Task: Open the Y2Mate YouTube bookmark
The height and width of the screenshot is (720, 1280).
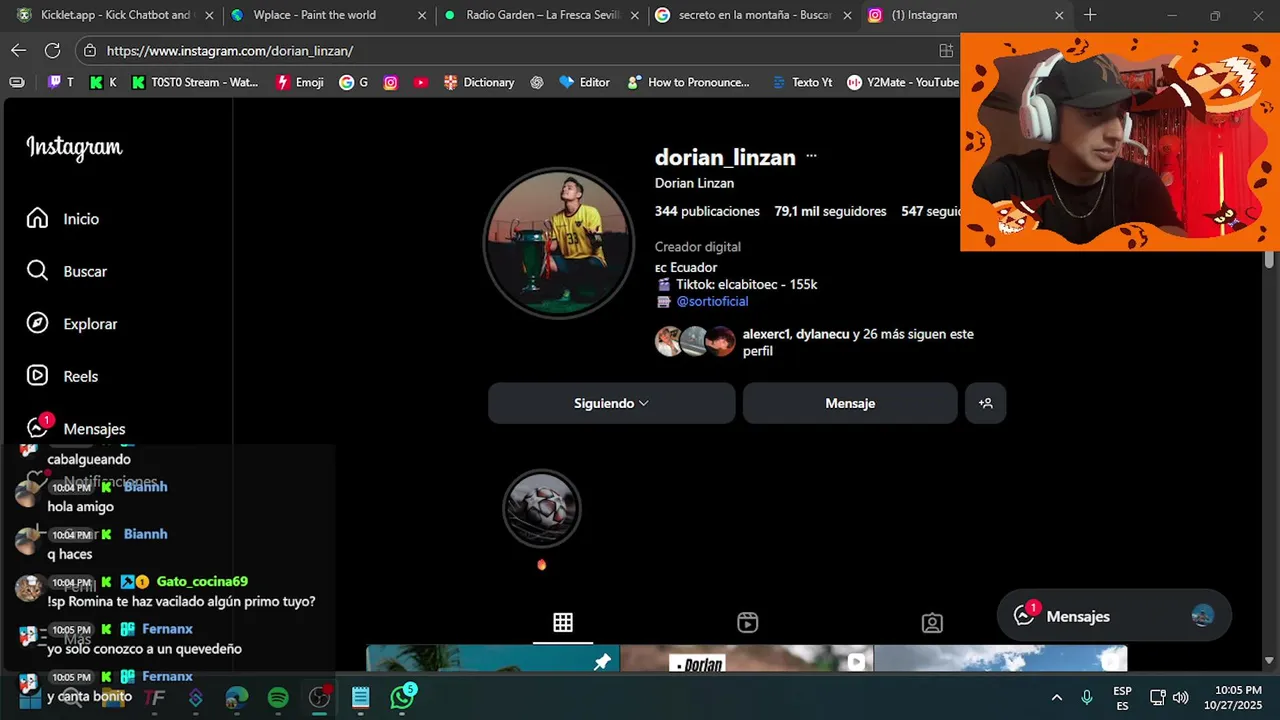Action: pyautogui.click(x=903, y=82)
